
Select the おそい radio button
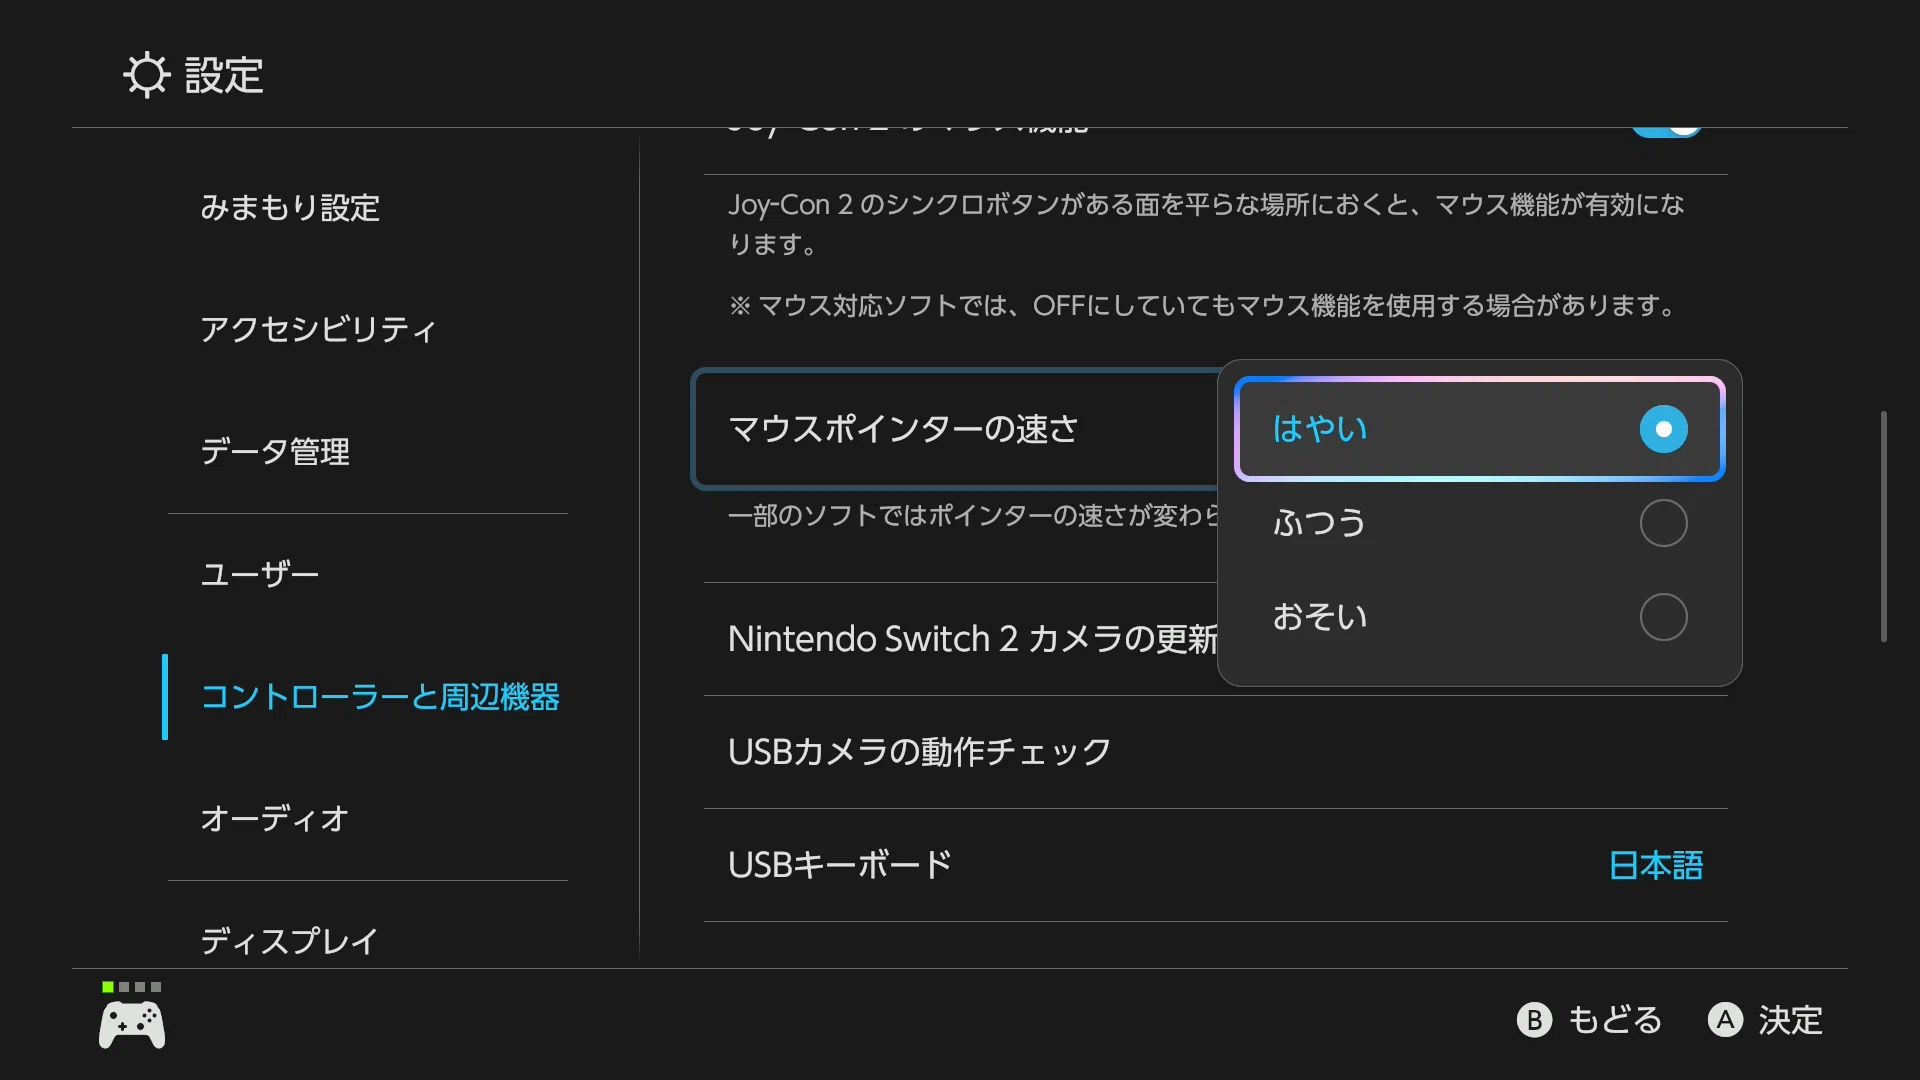(x=1663, y=617)
